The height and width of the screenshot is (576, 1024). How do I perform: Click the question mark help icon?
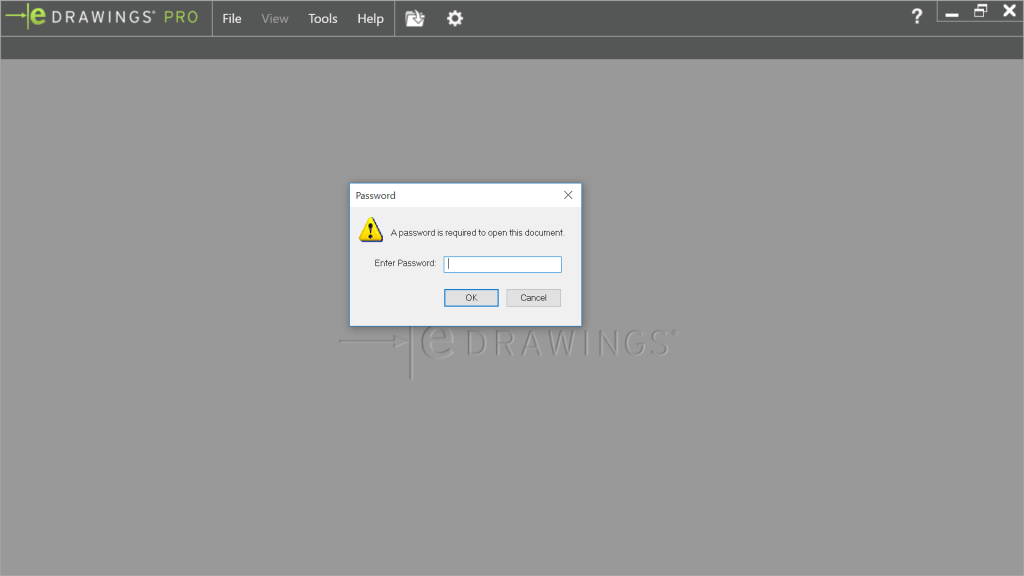[x=916, y=16]
